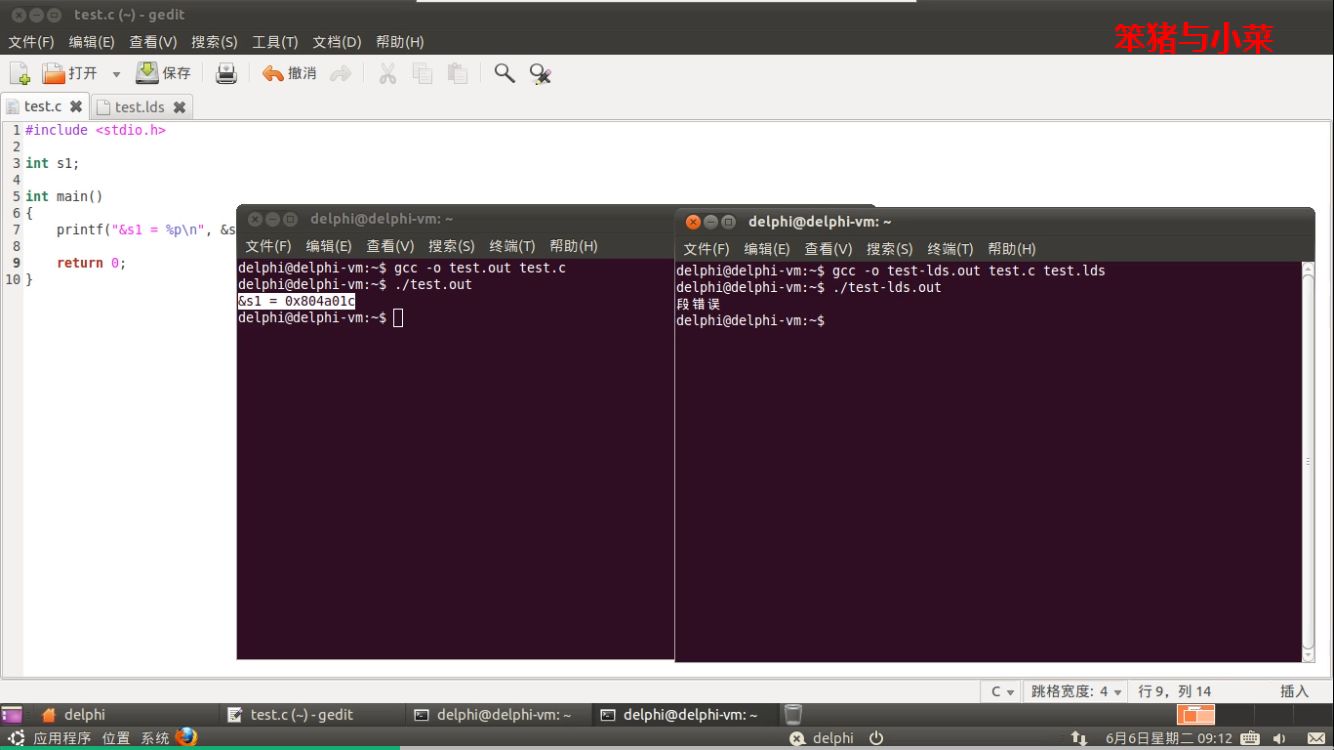The image size is (1334, 750).
Task: Cut selection with scissors icon
Action: (x=388, y=73)
